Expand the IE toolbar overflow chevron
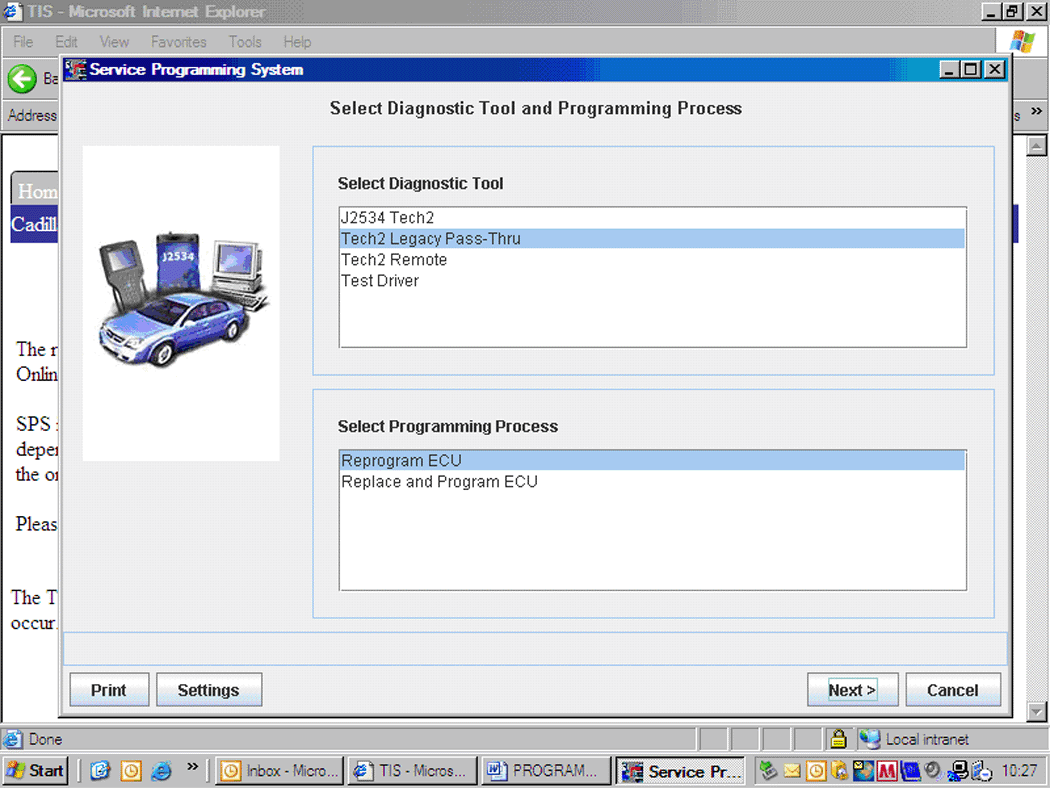The height and width of the screenshot is (788, 1050). click(1036, 115)
